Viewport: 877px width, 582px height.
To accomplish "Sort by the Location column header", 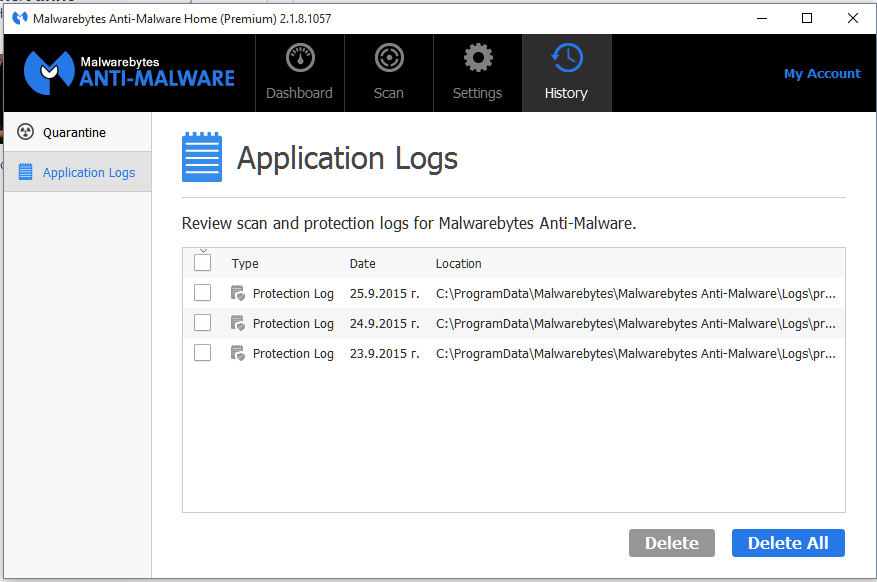I will click(459, 263).
